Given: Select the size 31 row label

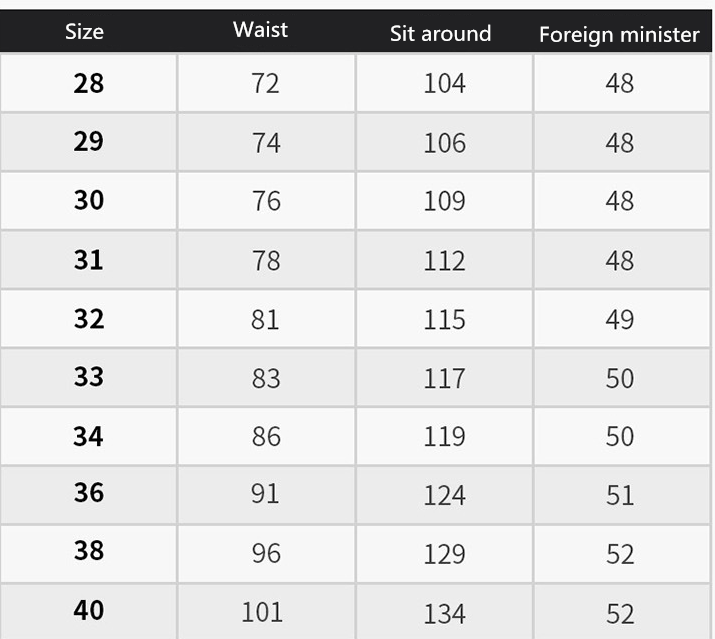Looking at the screenshot, I should pos(89,260).
